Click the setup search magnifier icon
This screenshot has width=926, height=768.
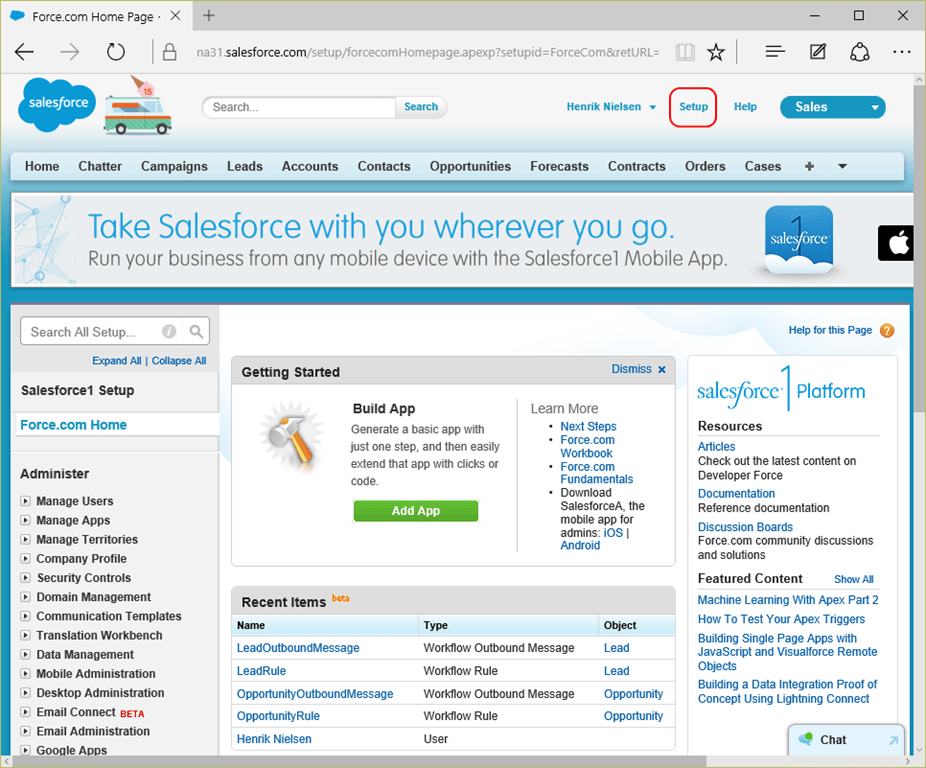point(196,331)
